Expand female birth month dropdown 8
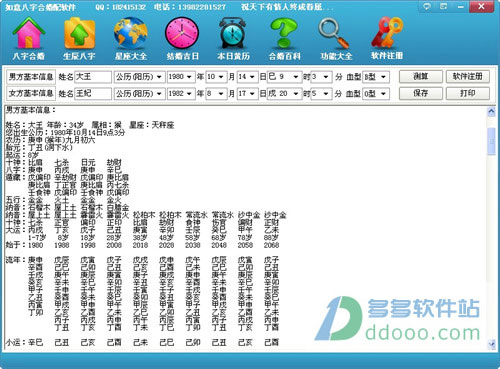 tap(221, 94)
